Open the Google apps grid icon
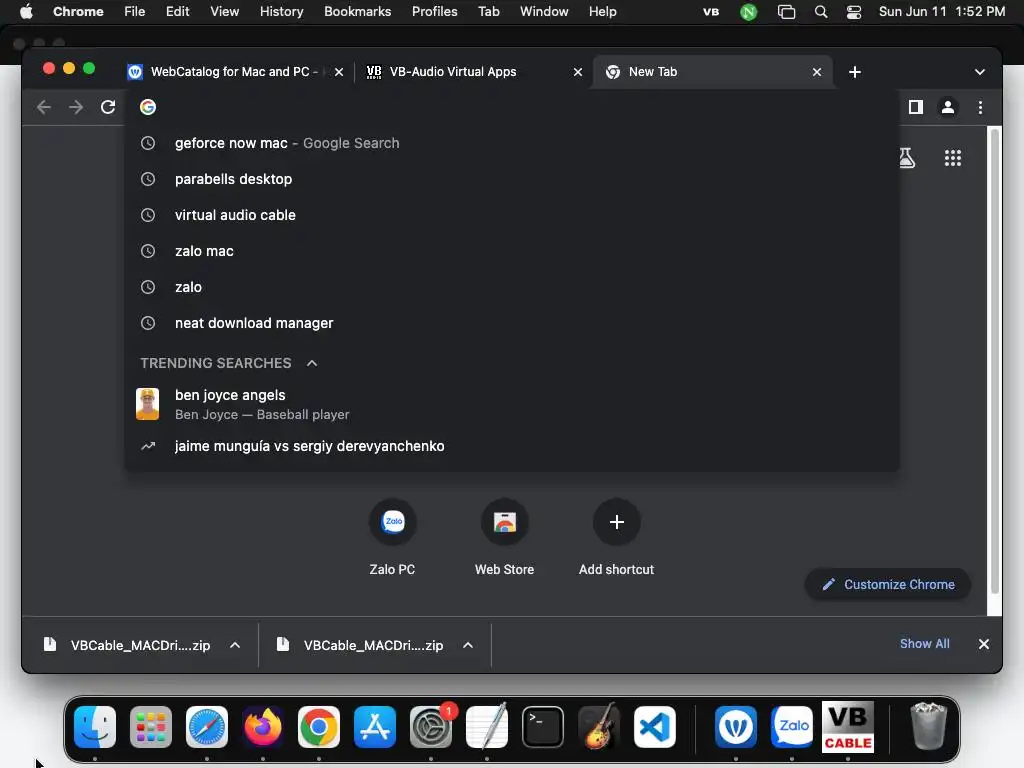This screenshot has width=1024, height=768. tap(953, 158)
